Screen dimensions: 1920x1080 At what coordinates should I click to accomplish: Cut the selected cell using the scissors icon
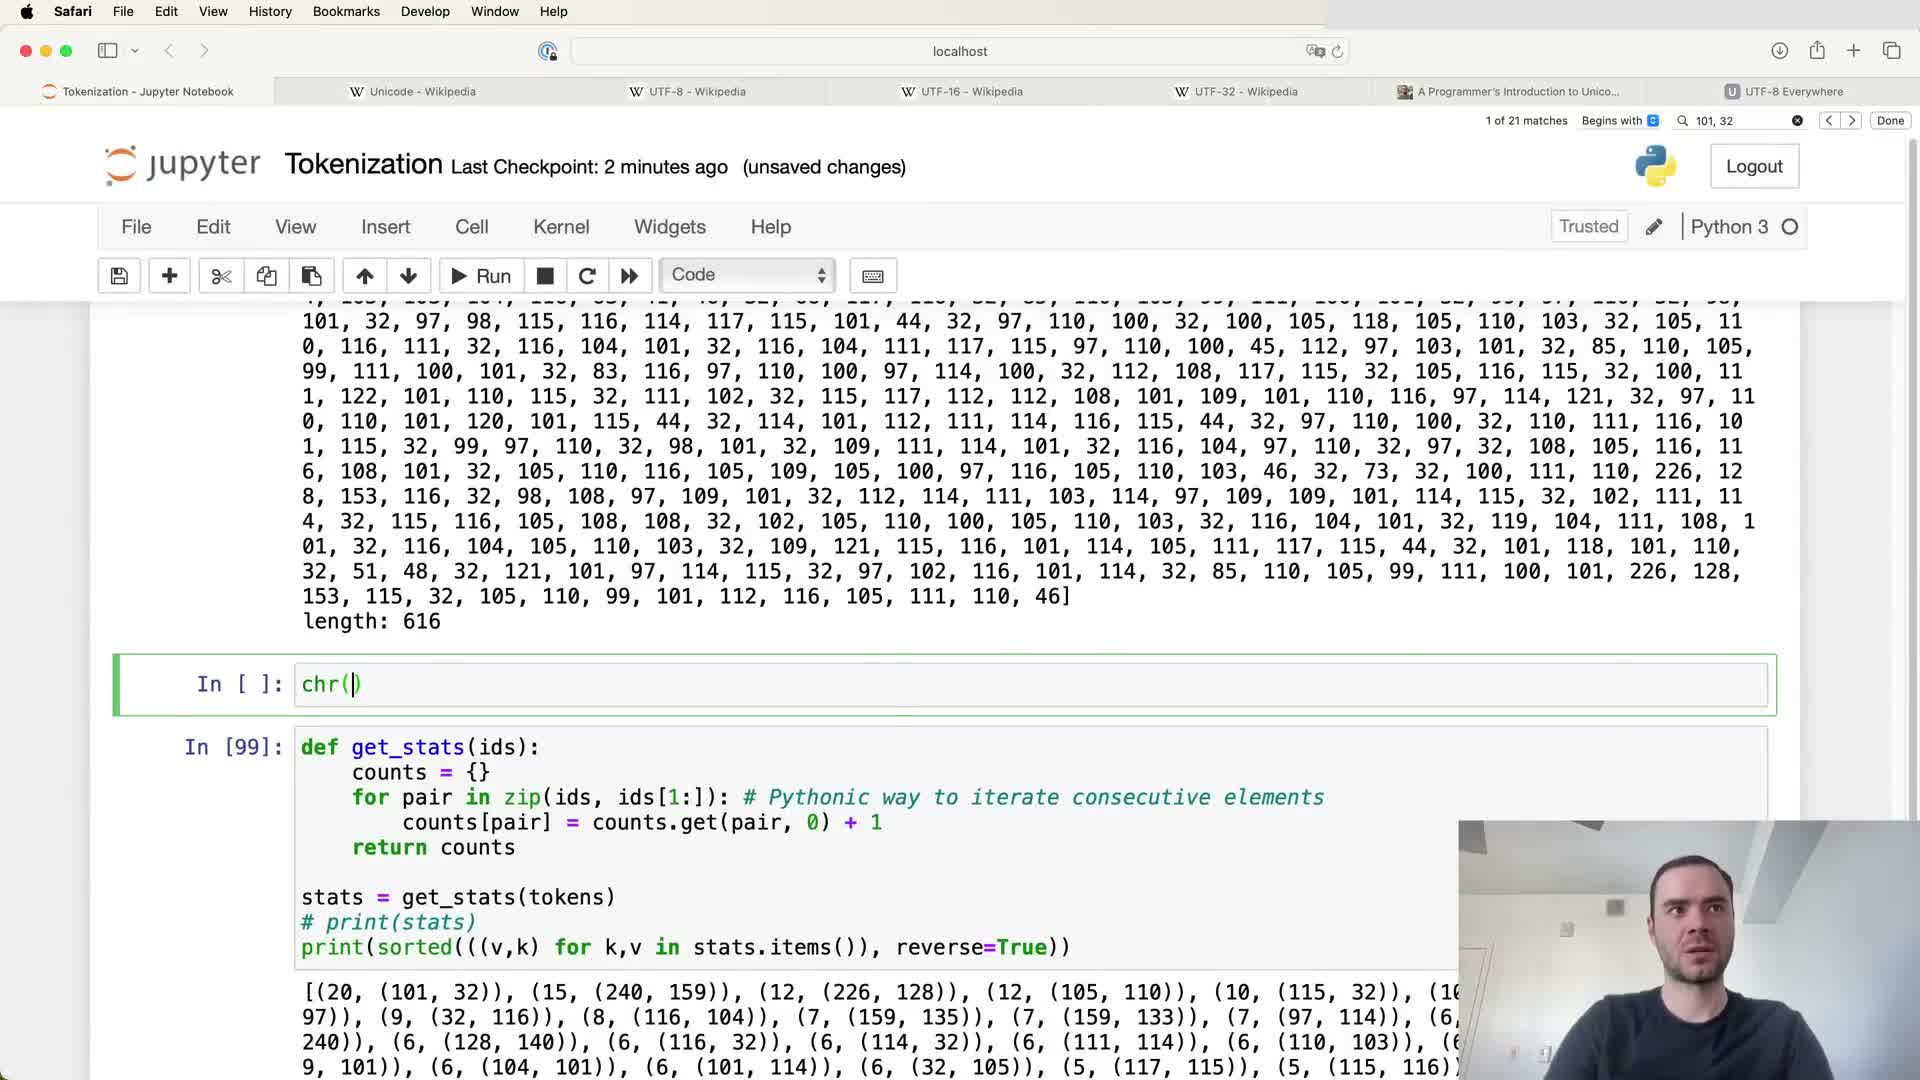[221, 276]
